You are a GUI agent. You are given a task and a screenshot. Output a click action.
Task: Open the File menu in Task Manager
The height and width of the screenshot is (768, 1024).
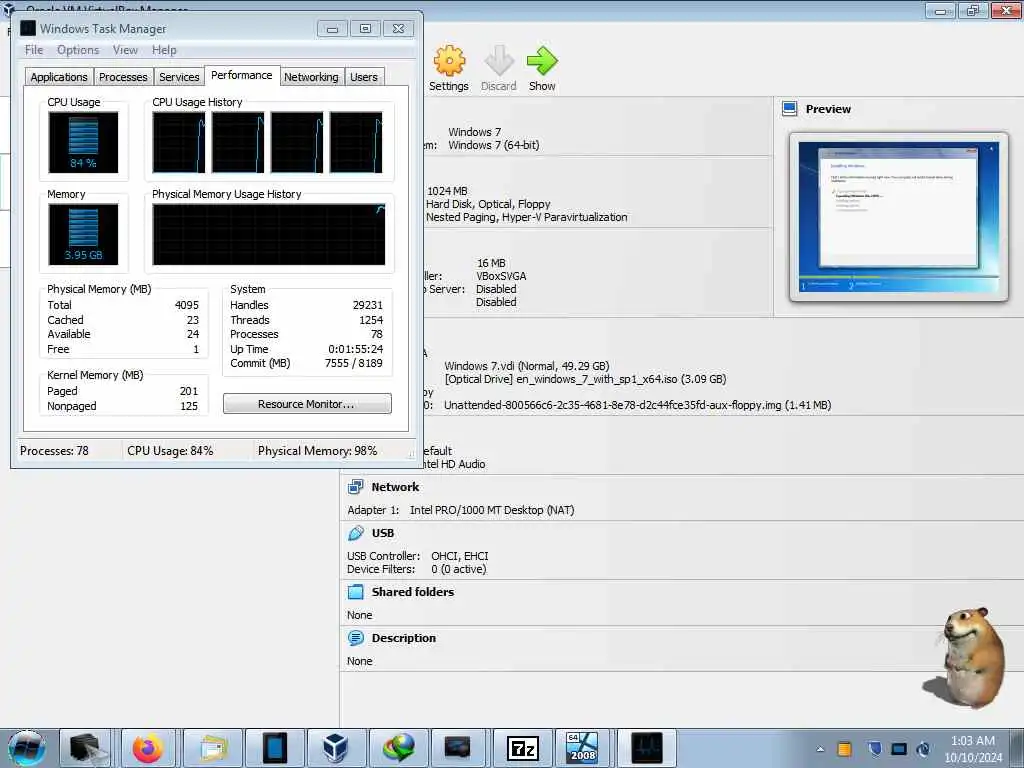click(34, 50)
